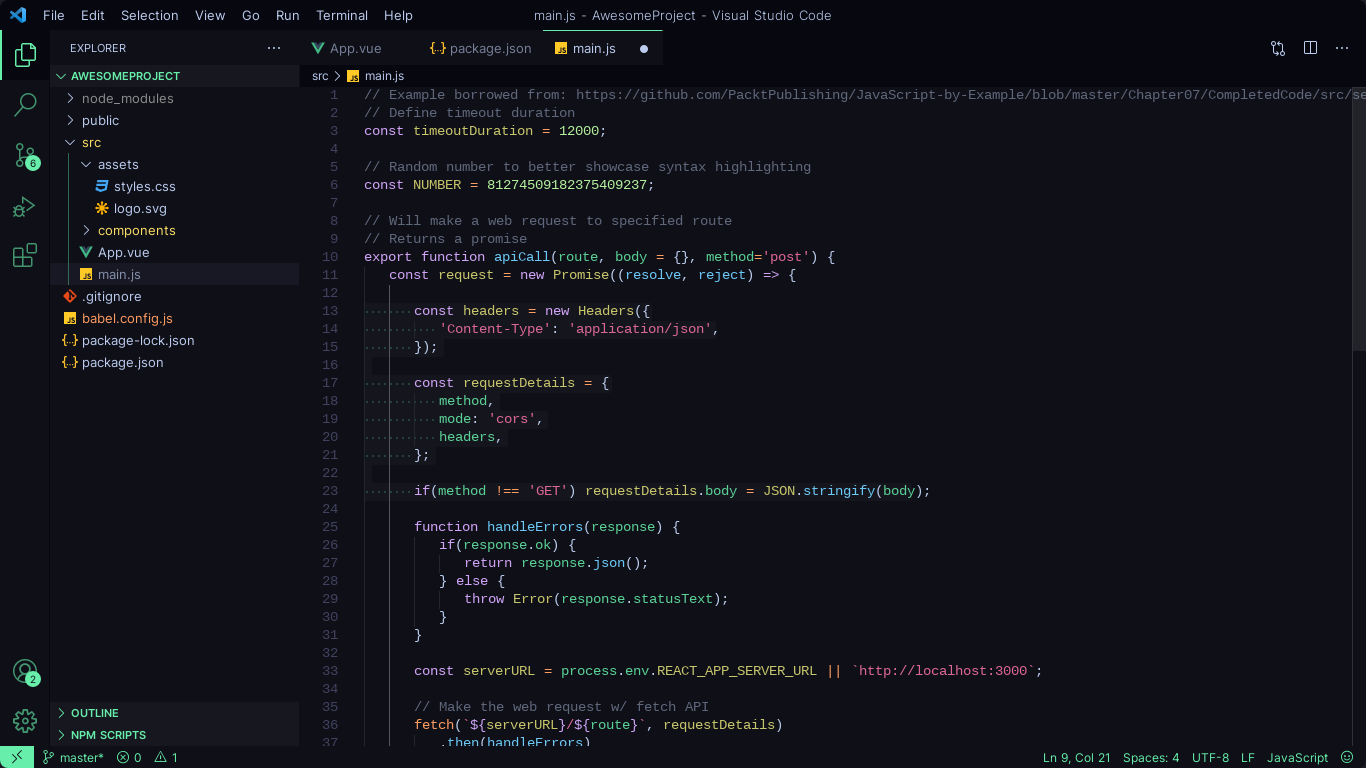This screenshot has height=768, width=1366.
Task: Open the Accounts menu icon
Action: (25, 672)
